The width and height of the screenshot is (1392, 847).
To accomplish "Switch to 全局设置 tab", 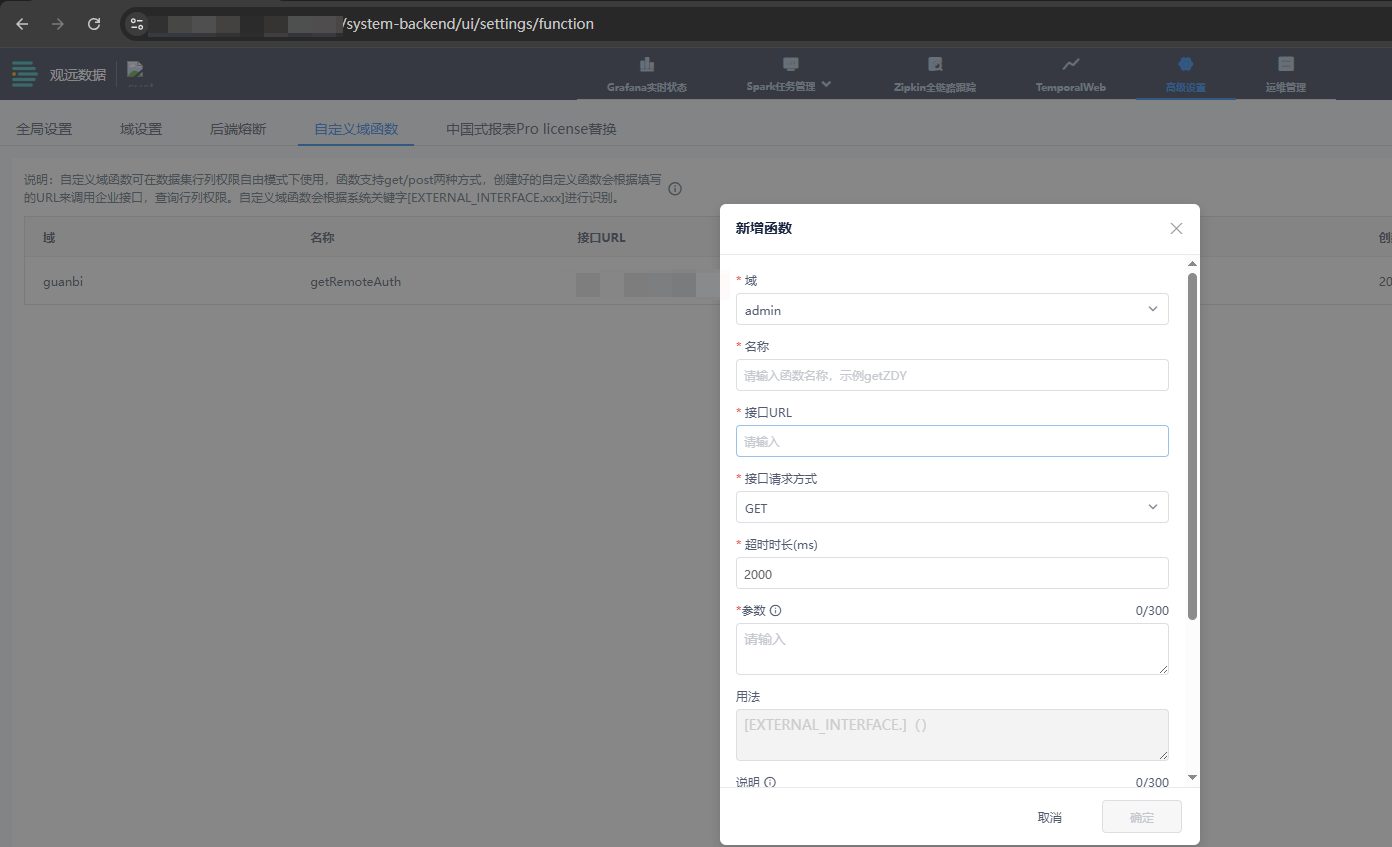I will (44, 129).
